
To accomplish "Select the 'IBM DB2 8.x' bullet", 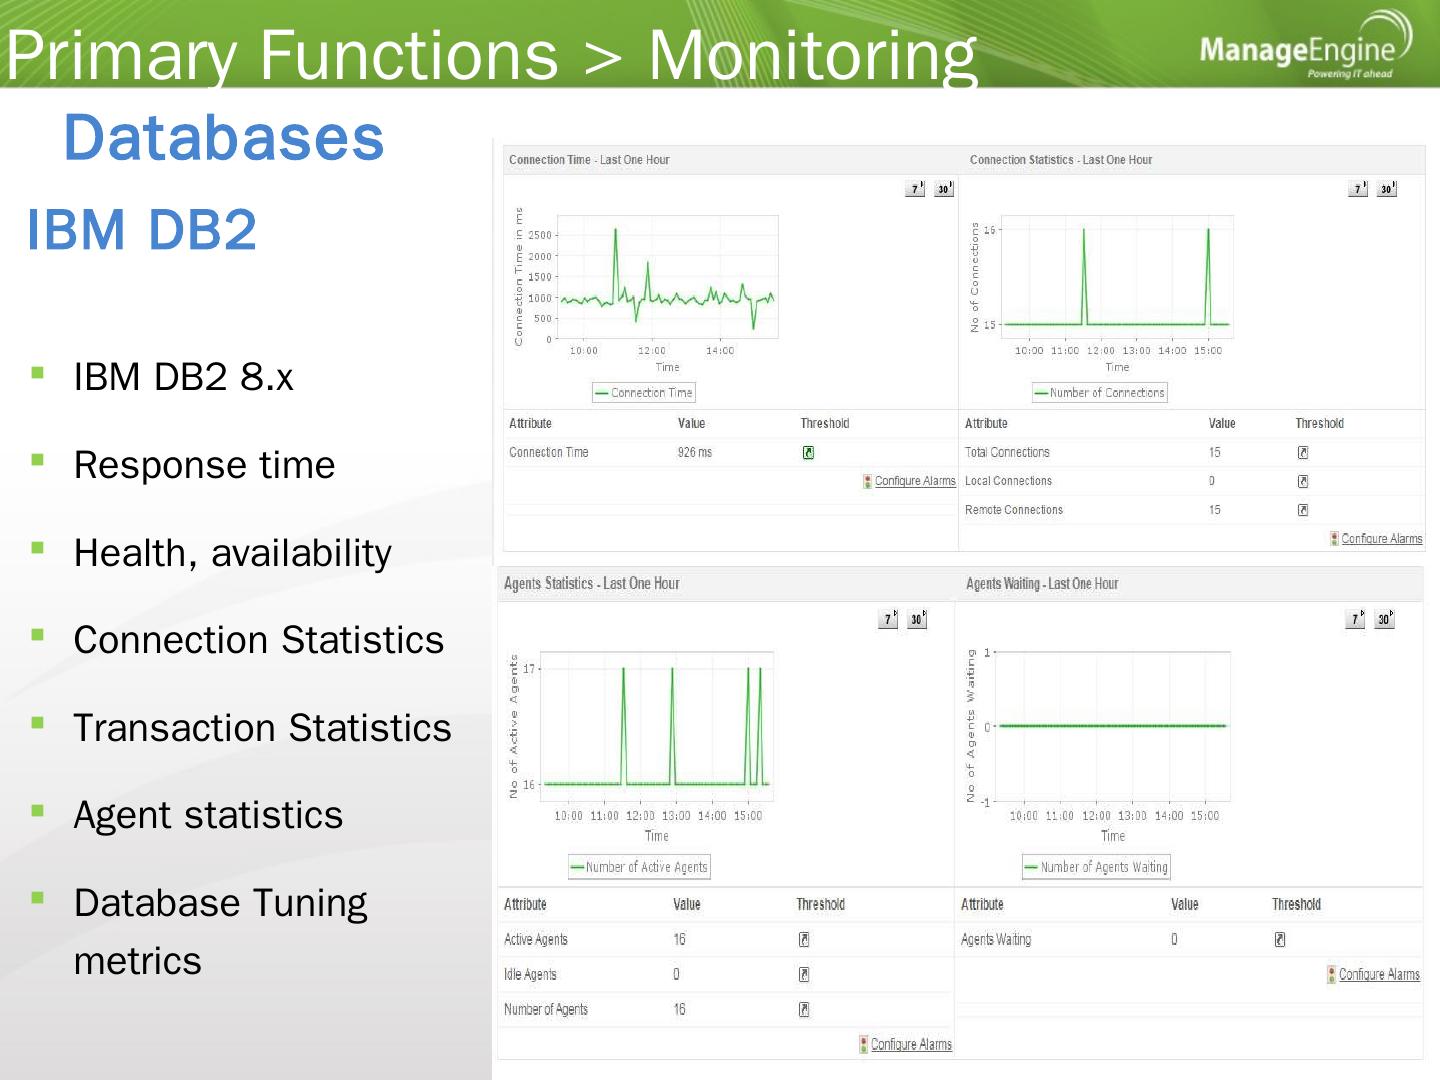I will coord(184,377).
